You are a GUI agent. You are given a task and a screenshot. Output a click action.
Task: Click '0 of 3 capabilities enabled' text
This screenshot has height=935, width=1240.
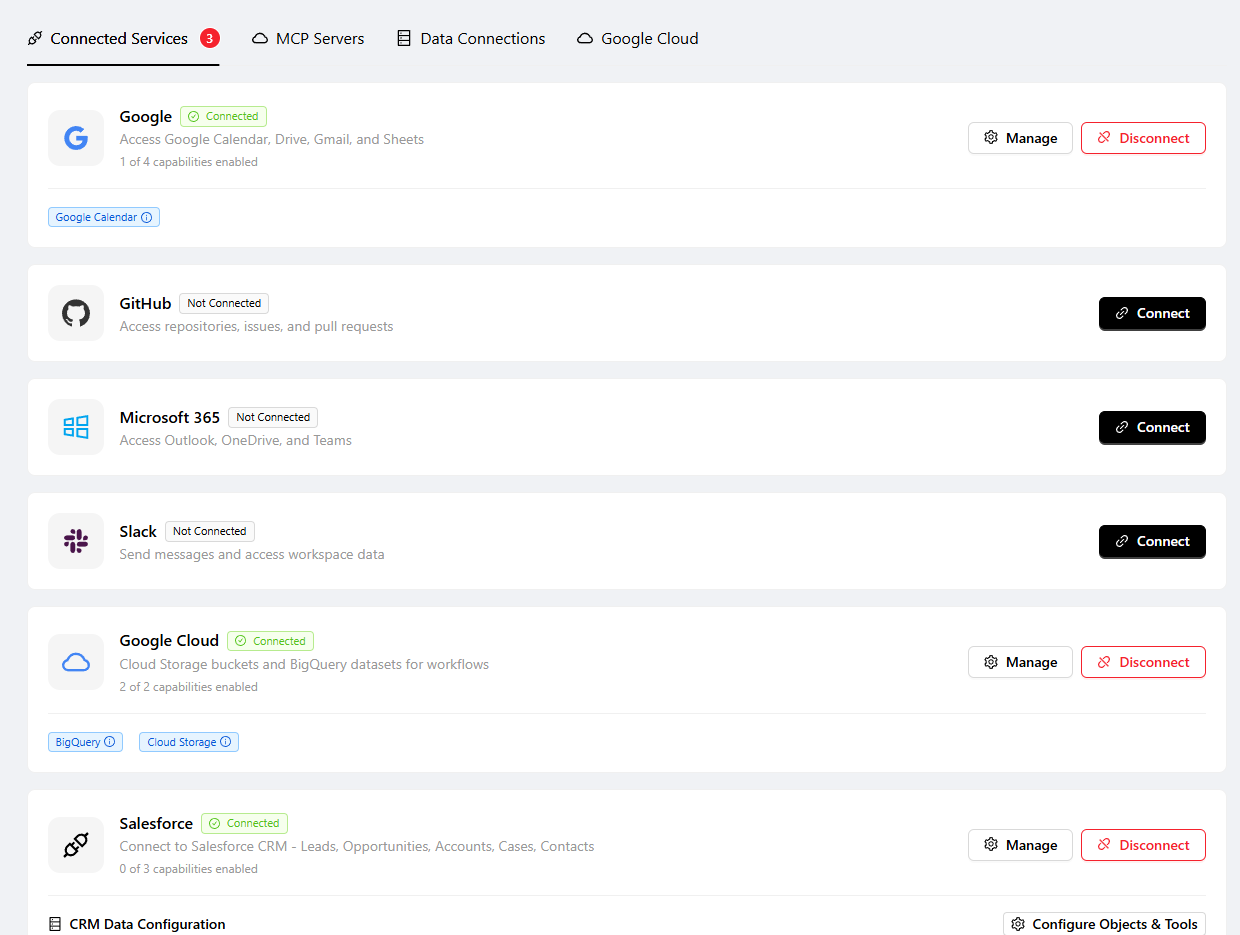coord(188,869)
